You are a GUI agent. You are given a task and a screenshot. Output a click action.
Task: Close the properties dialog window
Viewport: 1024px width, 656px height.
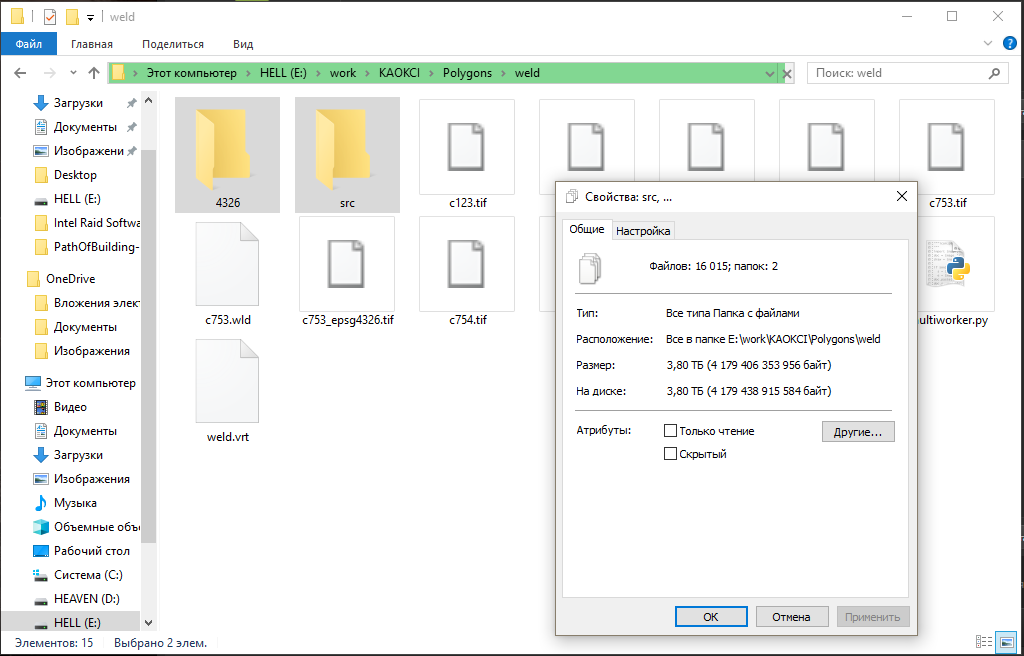(x=902, y=197)
